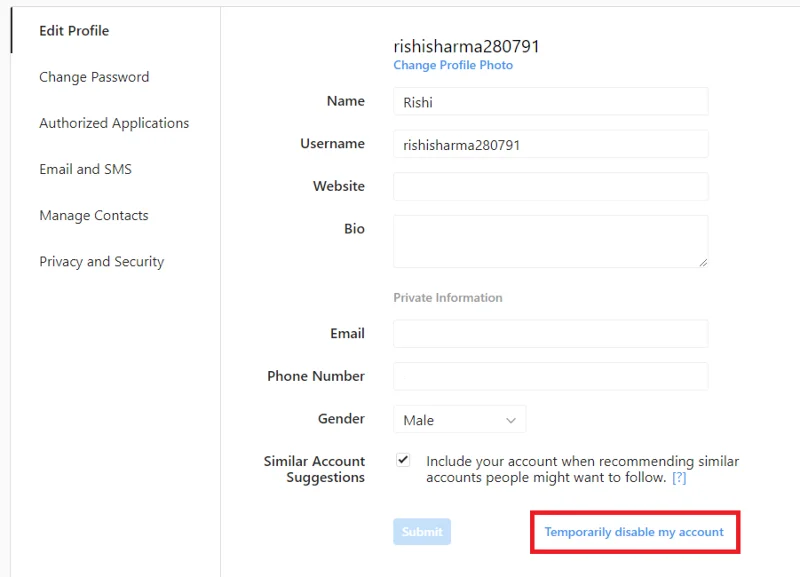The height and width of the screenshot is (577, 800).
Task: Open the [?] help link
Action: [679, 478]
